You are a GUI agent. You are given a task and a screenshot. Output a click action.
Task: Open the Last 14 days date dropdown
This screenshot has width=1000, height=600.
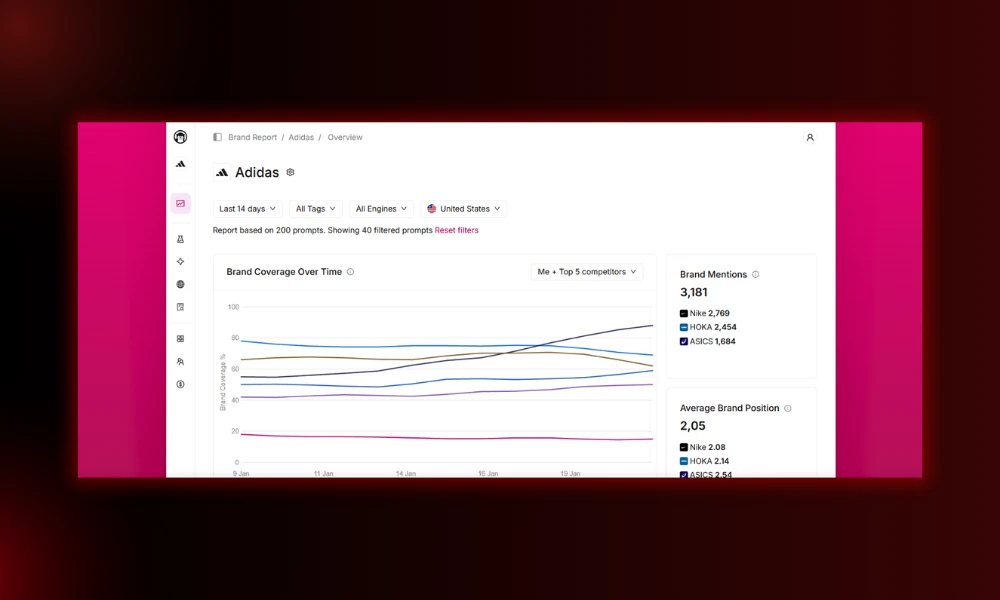pyautogui.click(x=247, y=209)
